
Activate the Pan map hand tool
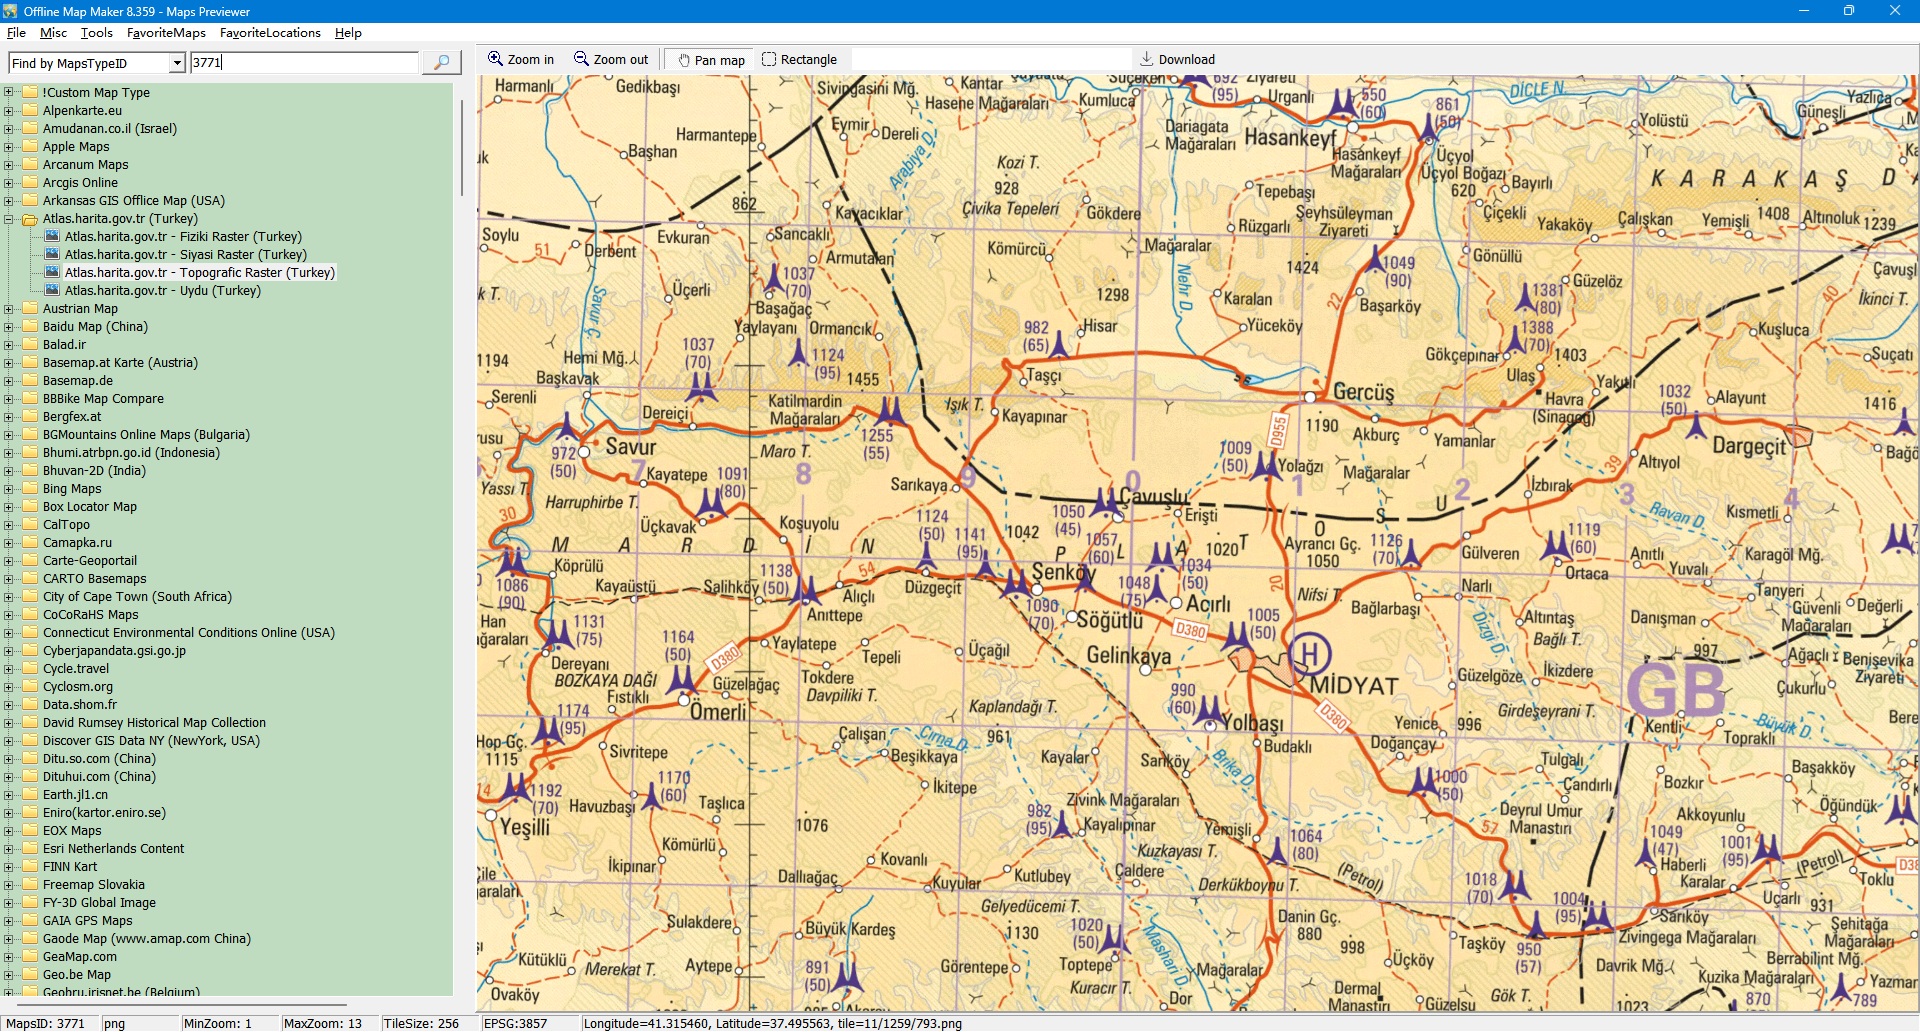coord(711,60)
